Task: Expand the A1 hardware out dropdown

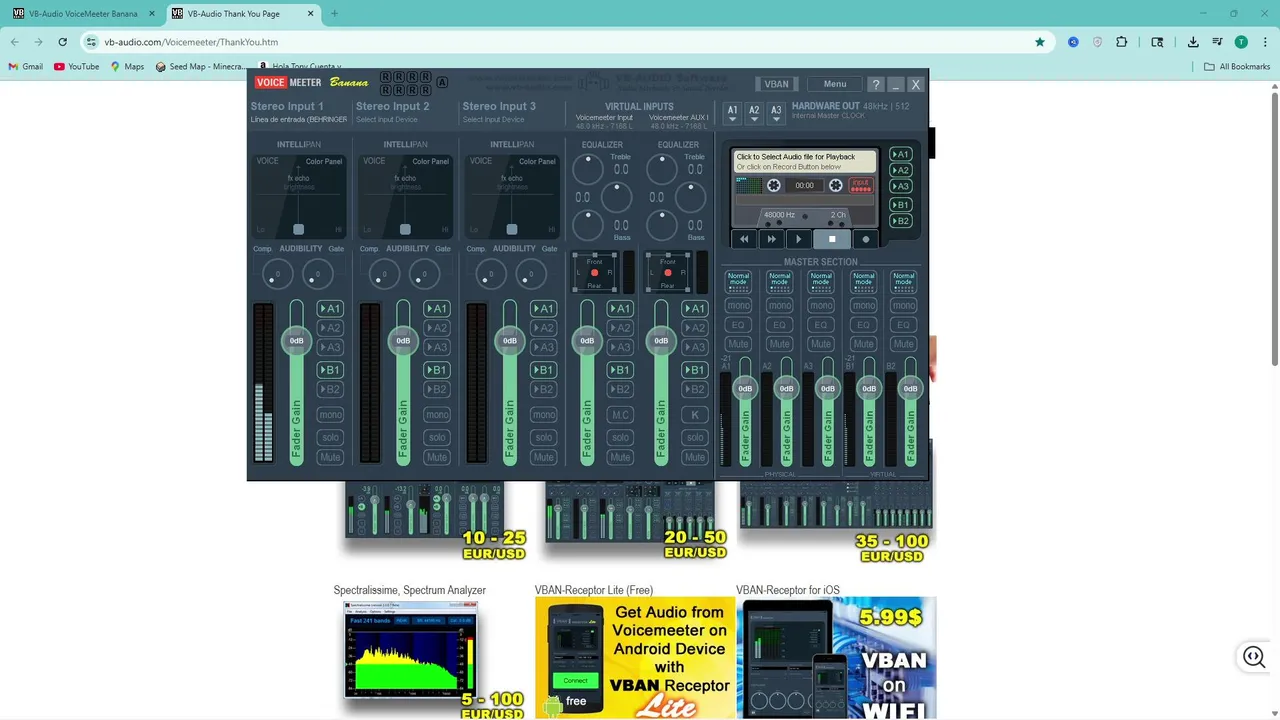Action: [x=732, y=114]
